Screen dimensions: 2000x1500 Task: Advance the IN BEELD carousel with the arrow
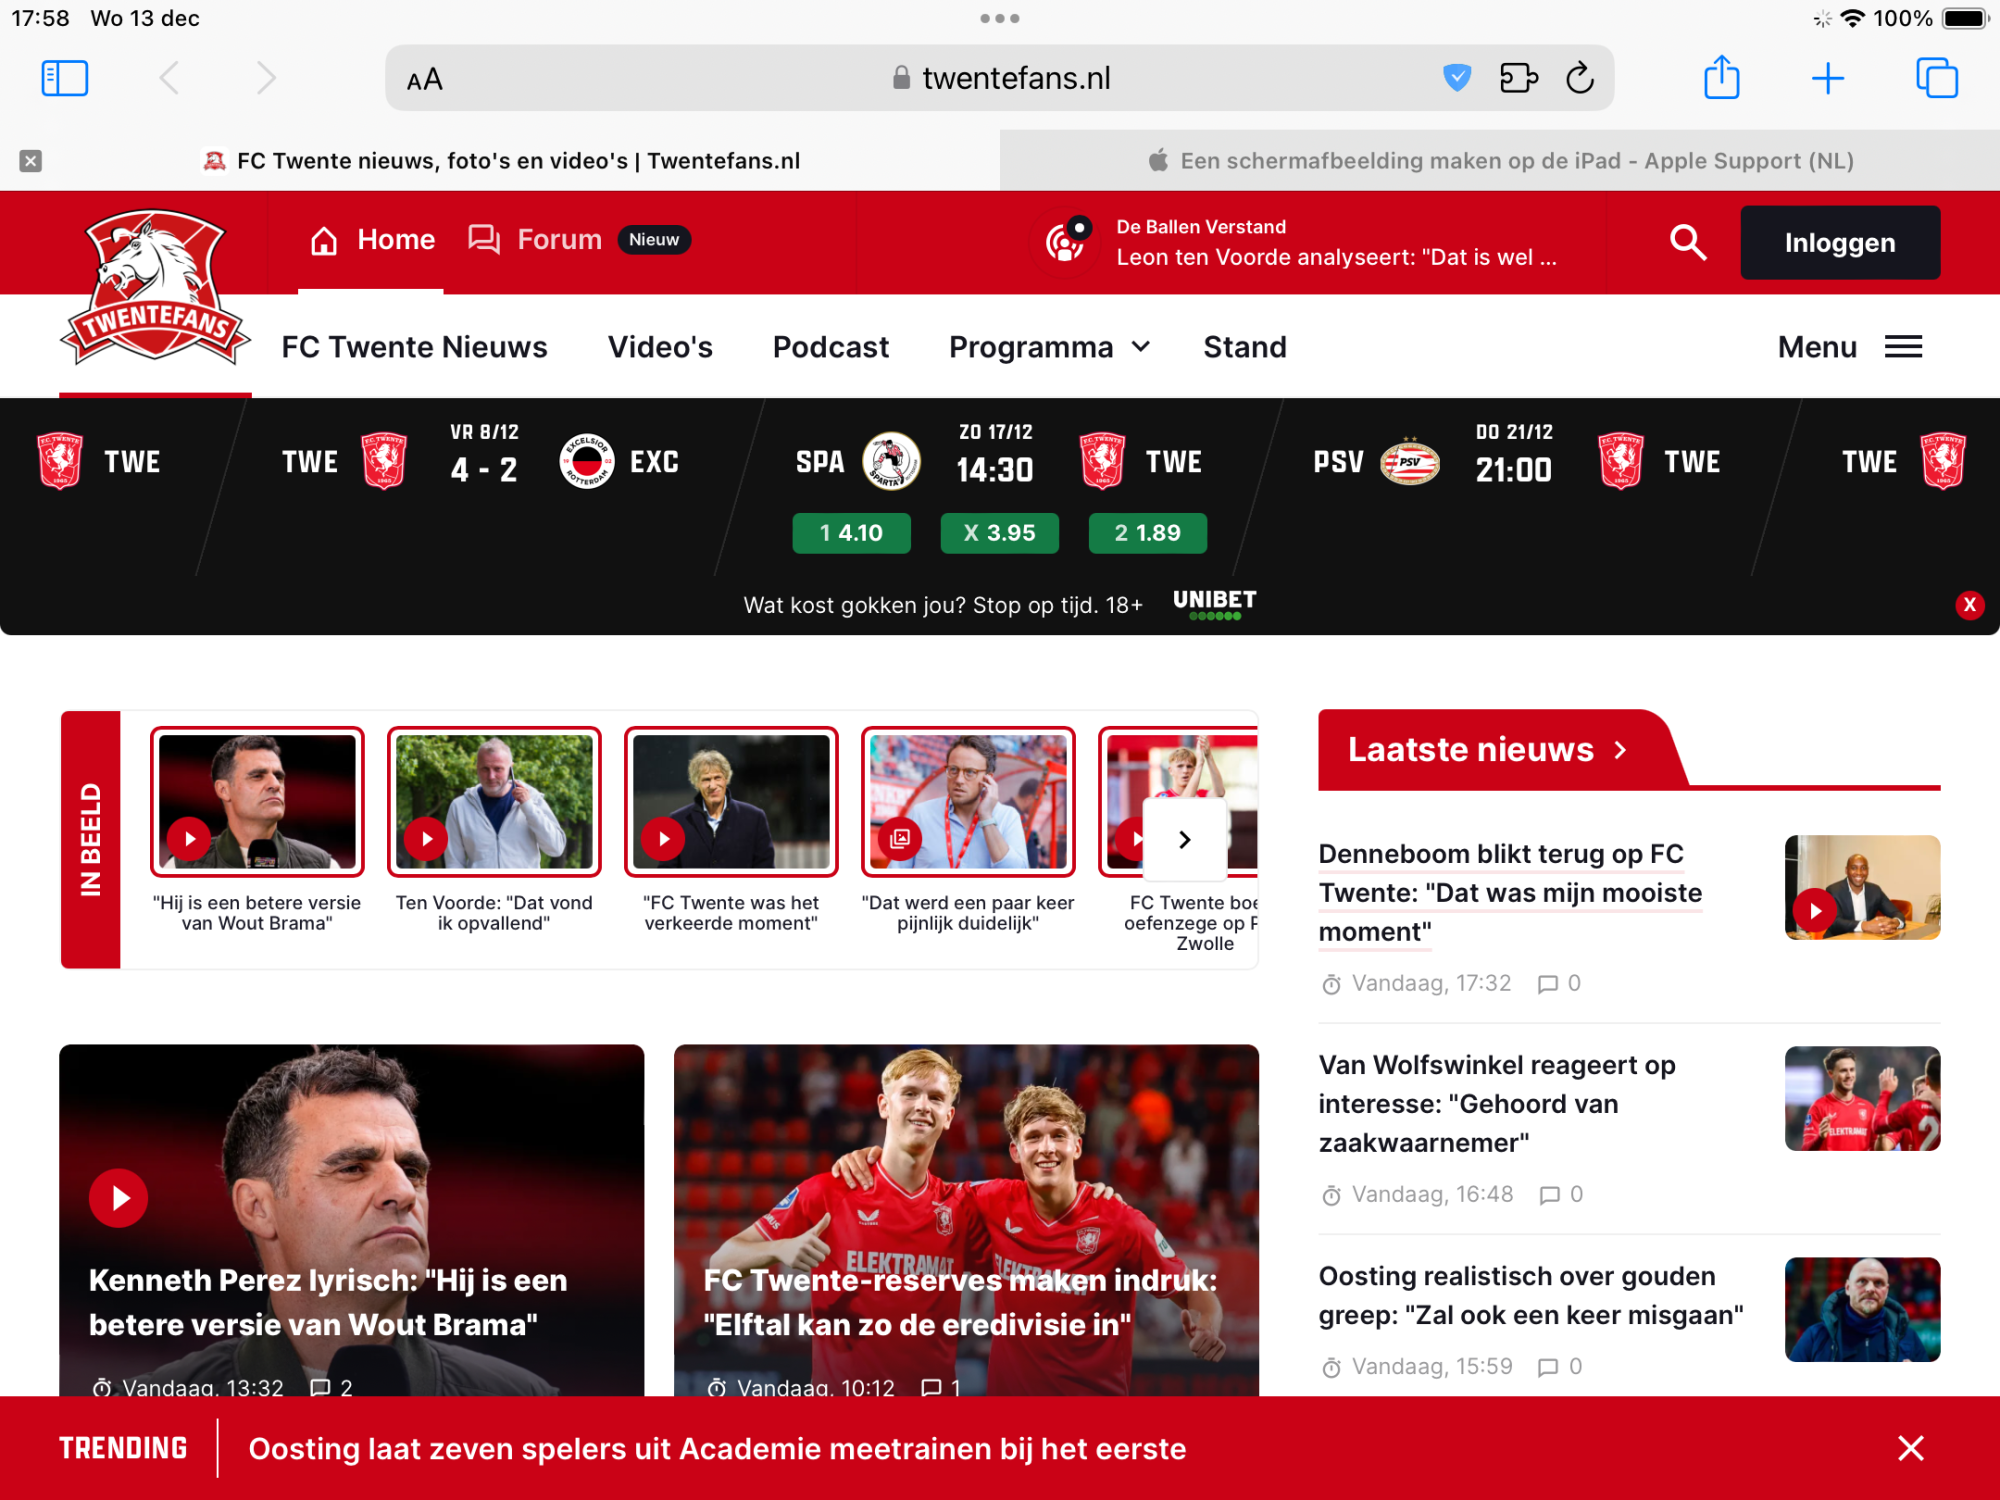(1184, 840)
